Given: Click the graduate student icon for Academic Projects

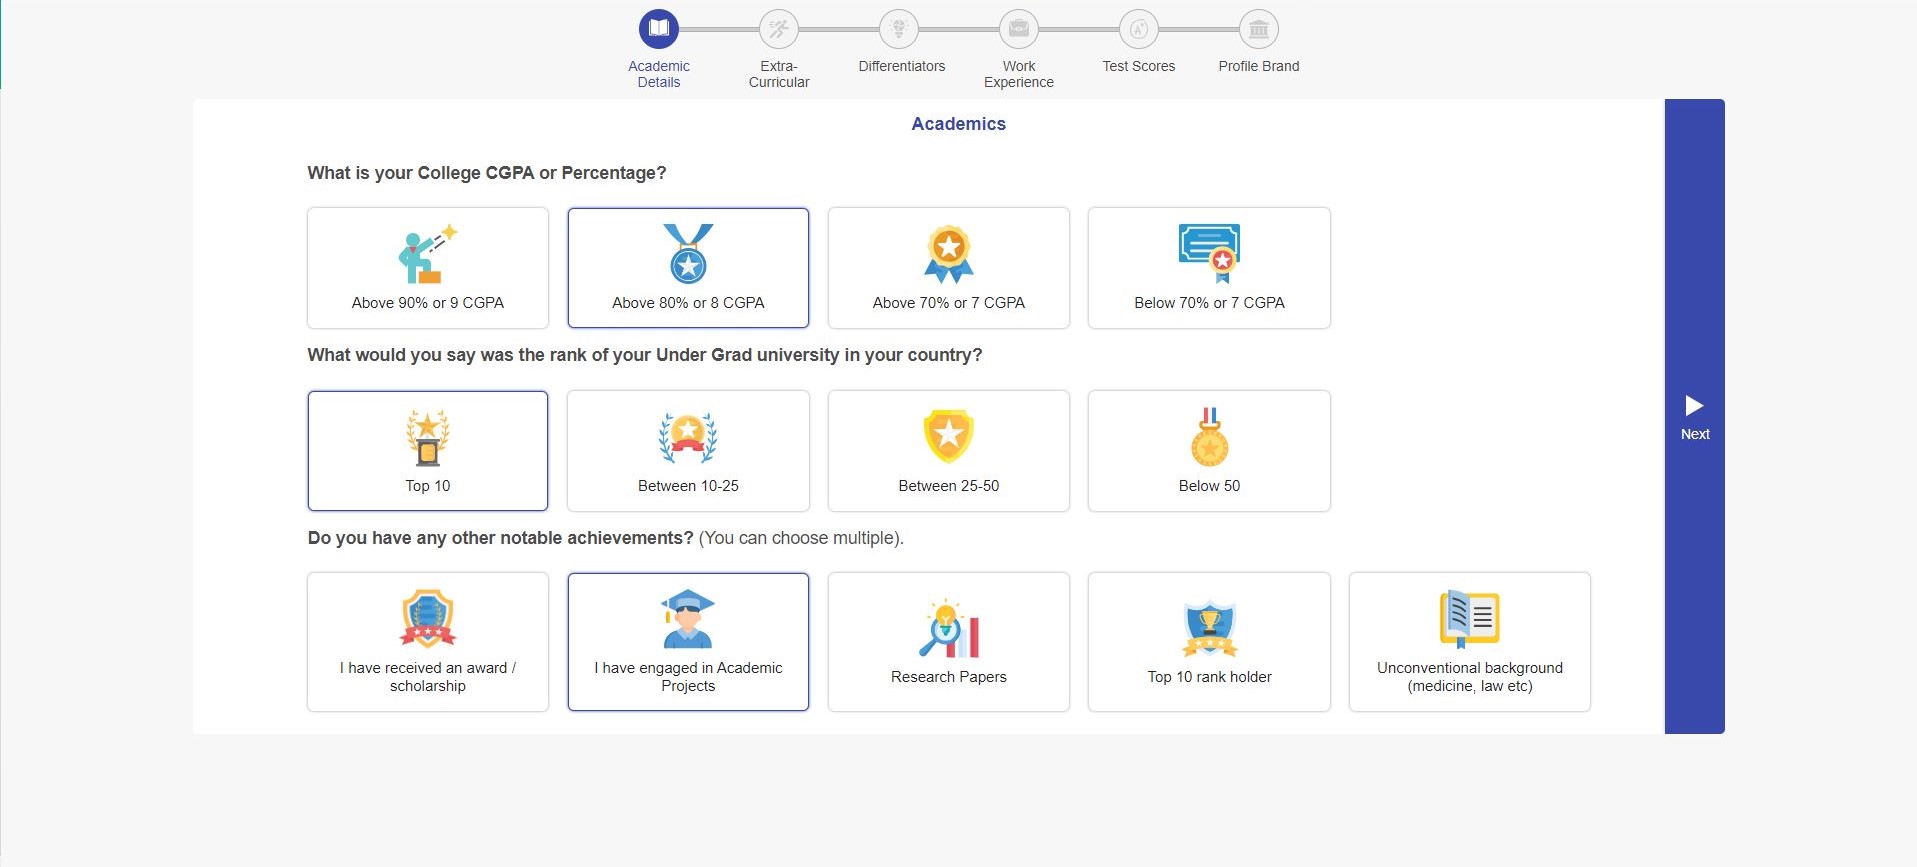Looking at the screenshot, I should point(688,619).
